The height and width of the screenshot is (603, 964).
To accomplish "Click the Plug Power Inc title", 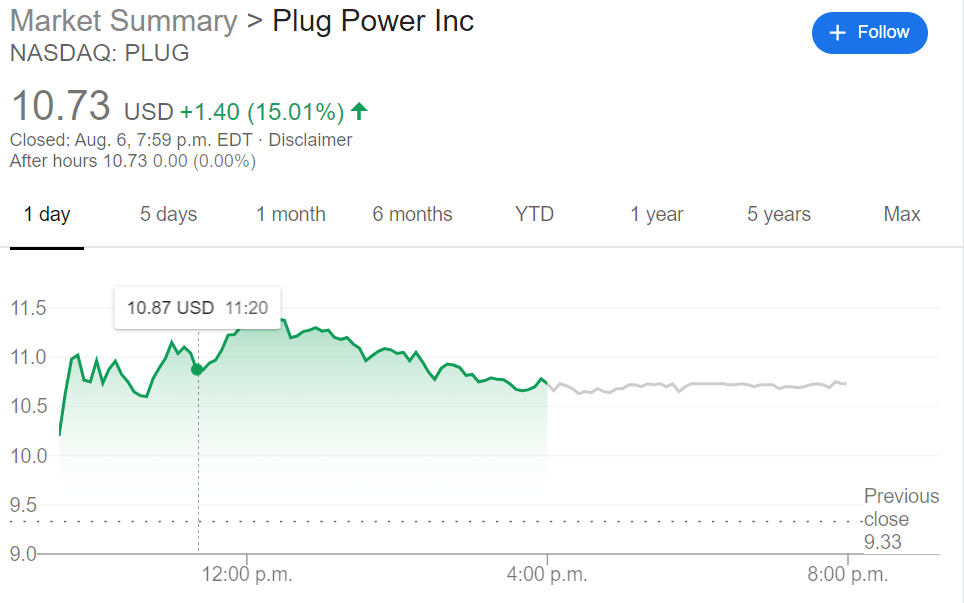I will point(373,21).
